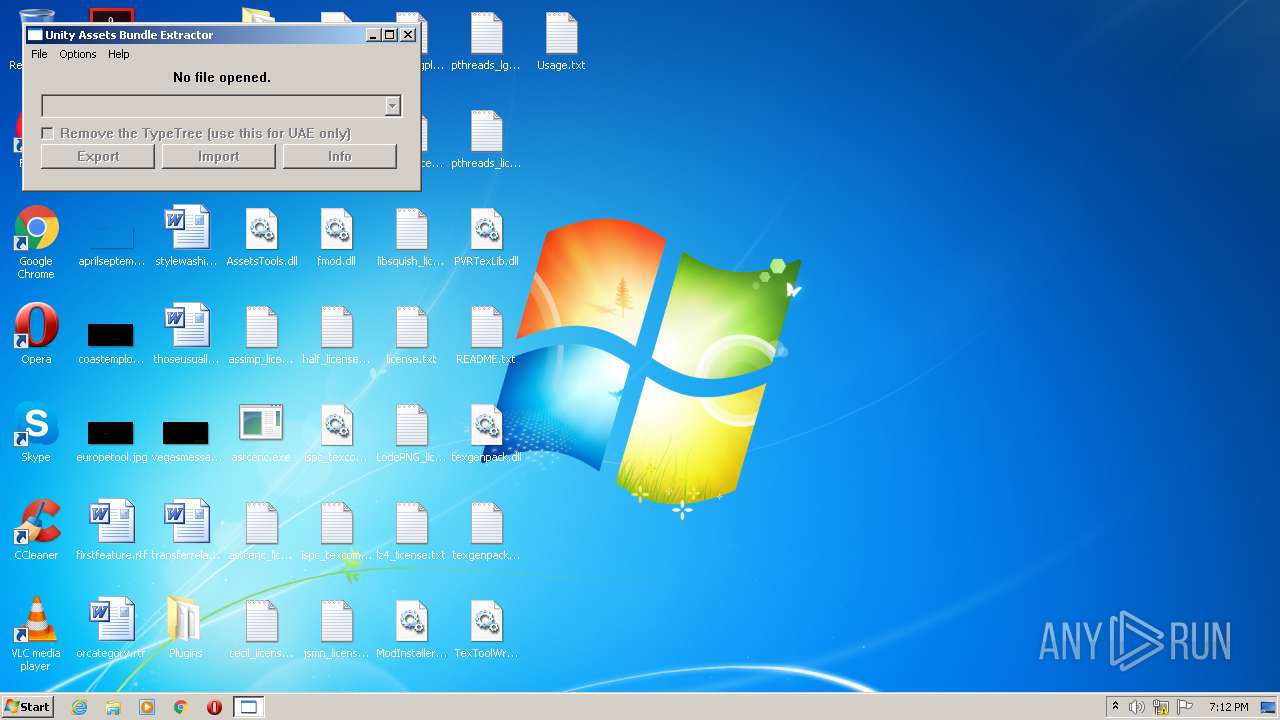This screenshot has width=1280, height=720.
Task: Select the README.txt file icon
Action: point(486,336)
